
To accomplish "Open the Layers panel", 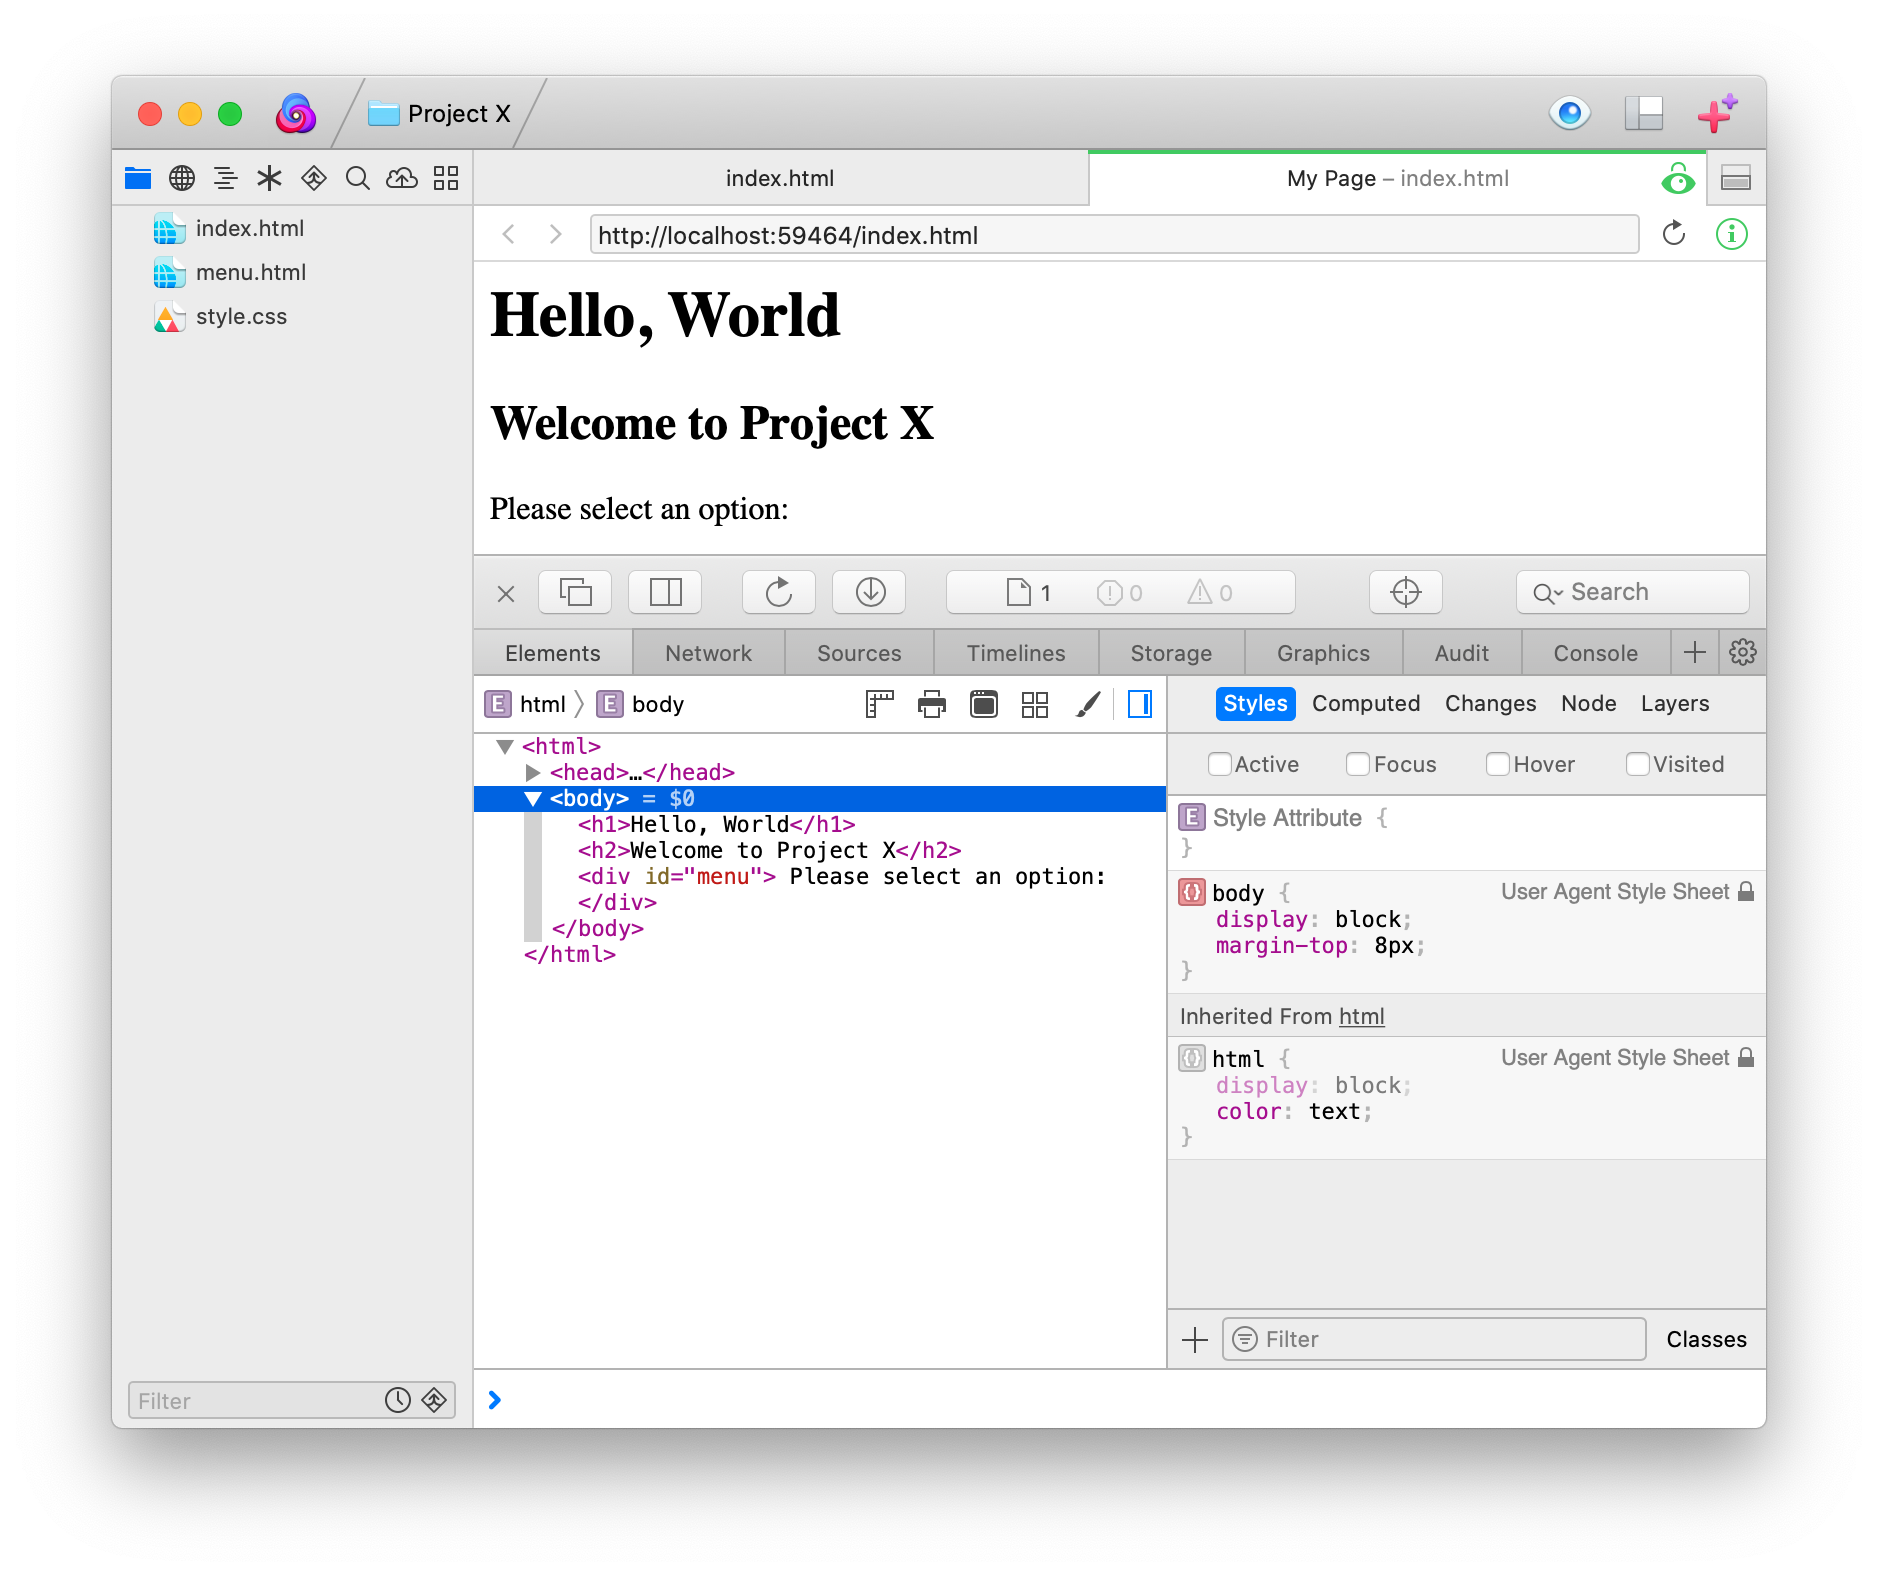I will [1675, 703].
